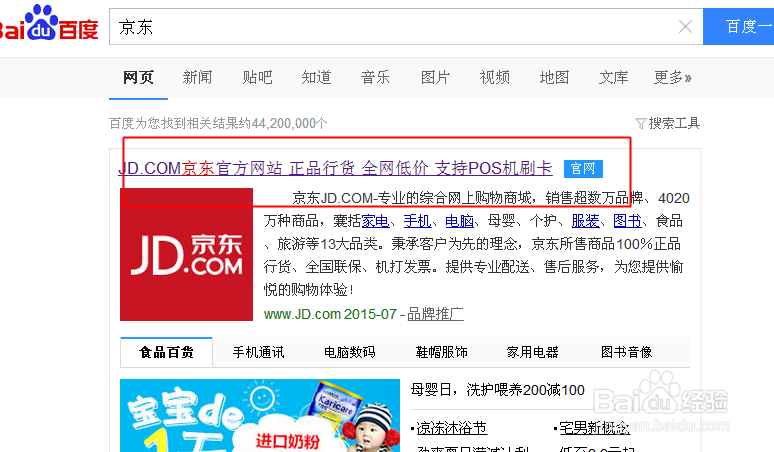Select the 食品百货 category tab

[166, 352]
